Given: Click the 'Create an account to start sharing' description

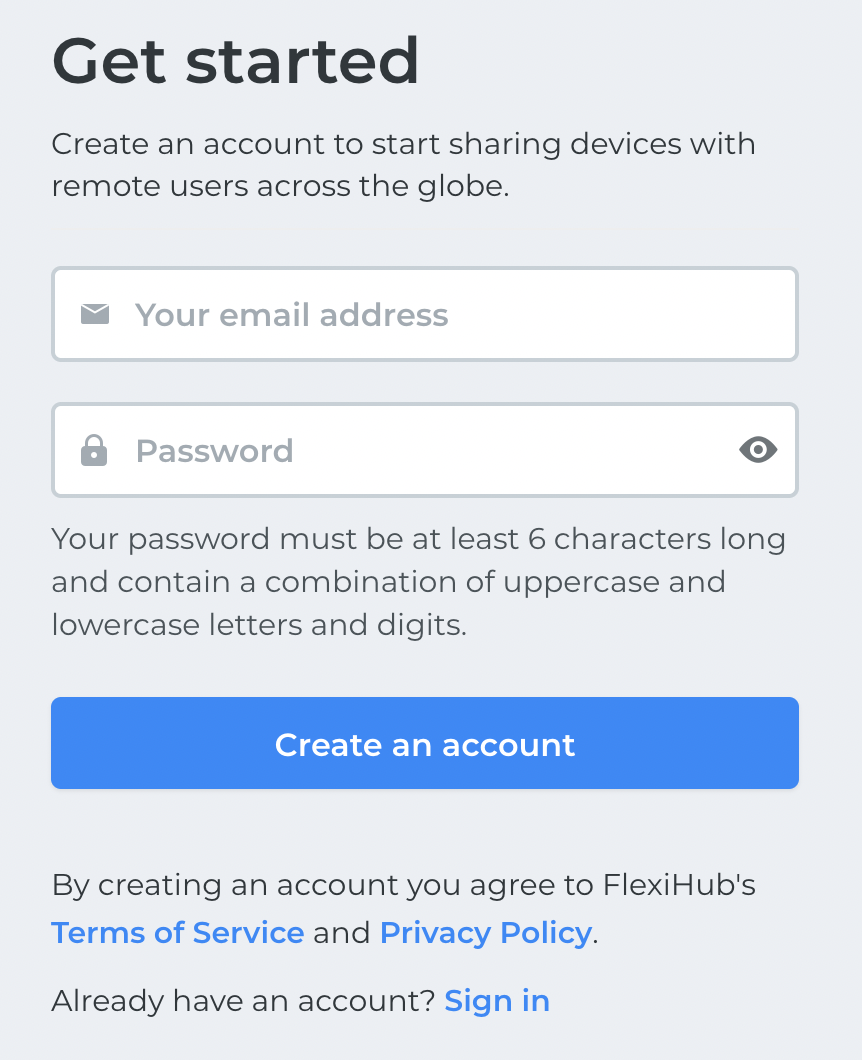Looking at the screenshot, I should tap(403, 144).
